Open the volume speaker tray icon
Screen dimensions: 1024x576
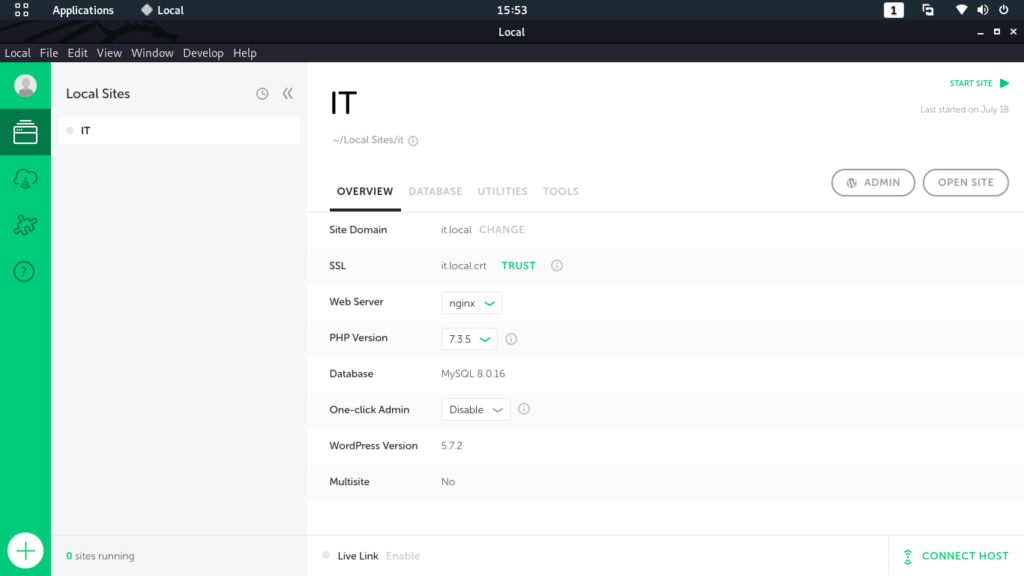click(x=982, y=10)
